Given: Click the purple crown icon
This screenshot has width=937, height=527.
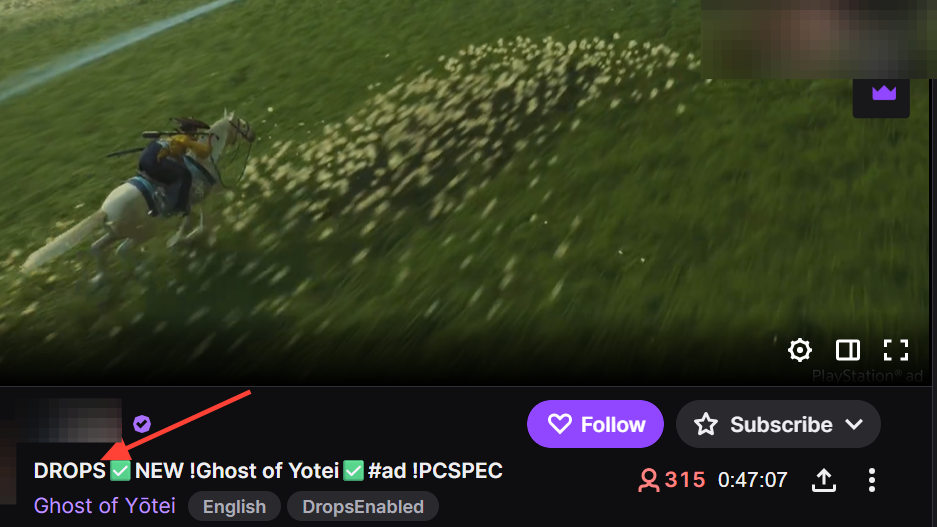Looking at the screenshot, I should (x=884, y=93).
